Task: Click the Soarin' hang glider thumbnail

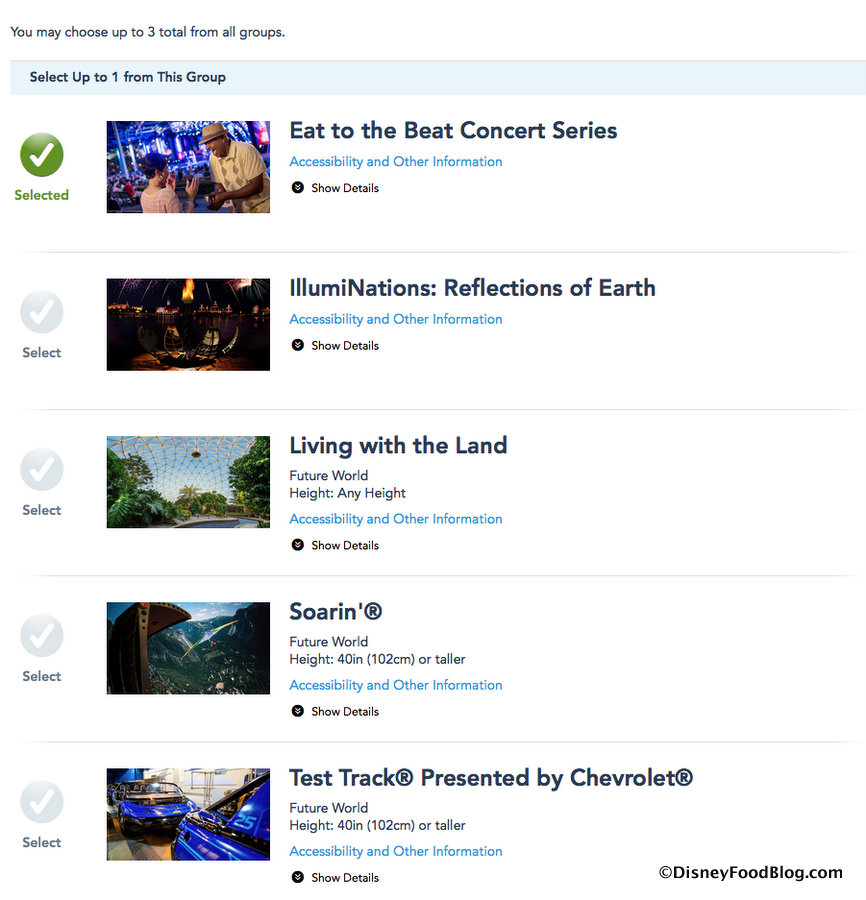Action: (x=188, y=648)
